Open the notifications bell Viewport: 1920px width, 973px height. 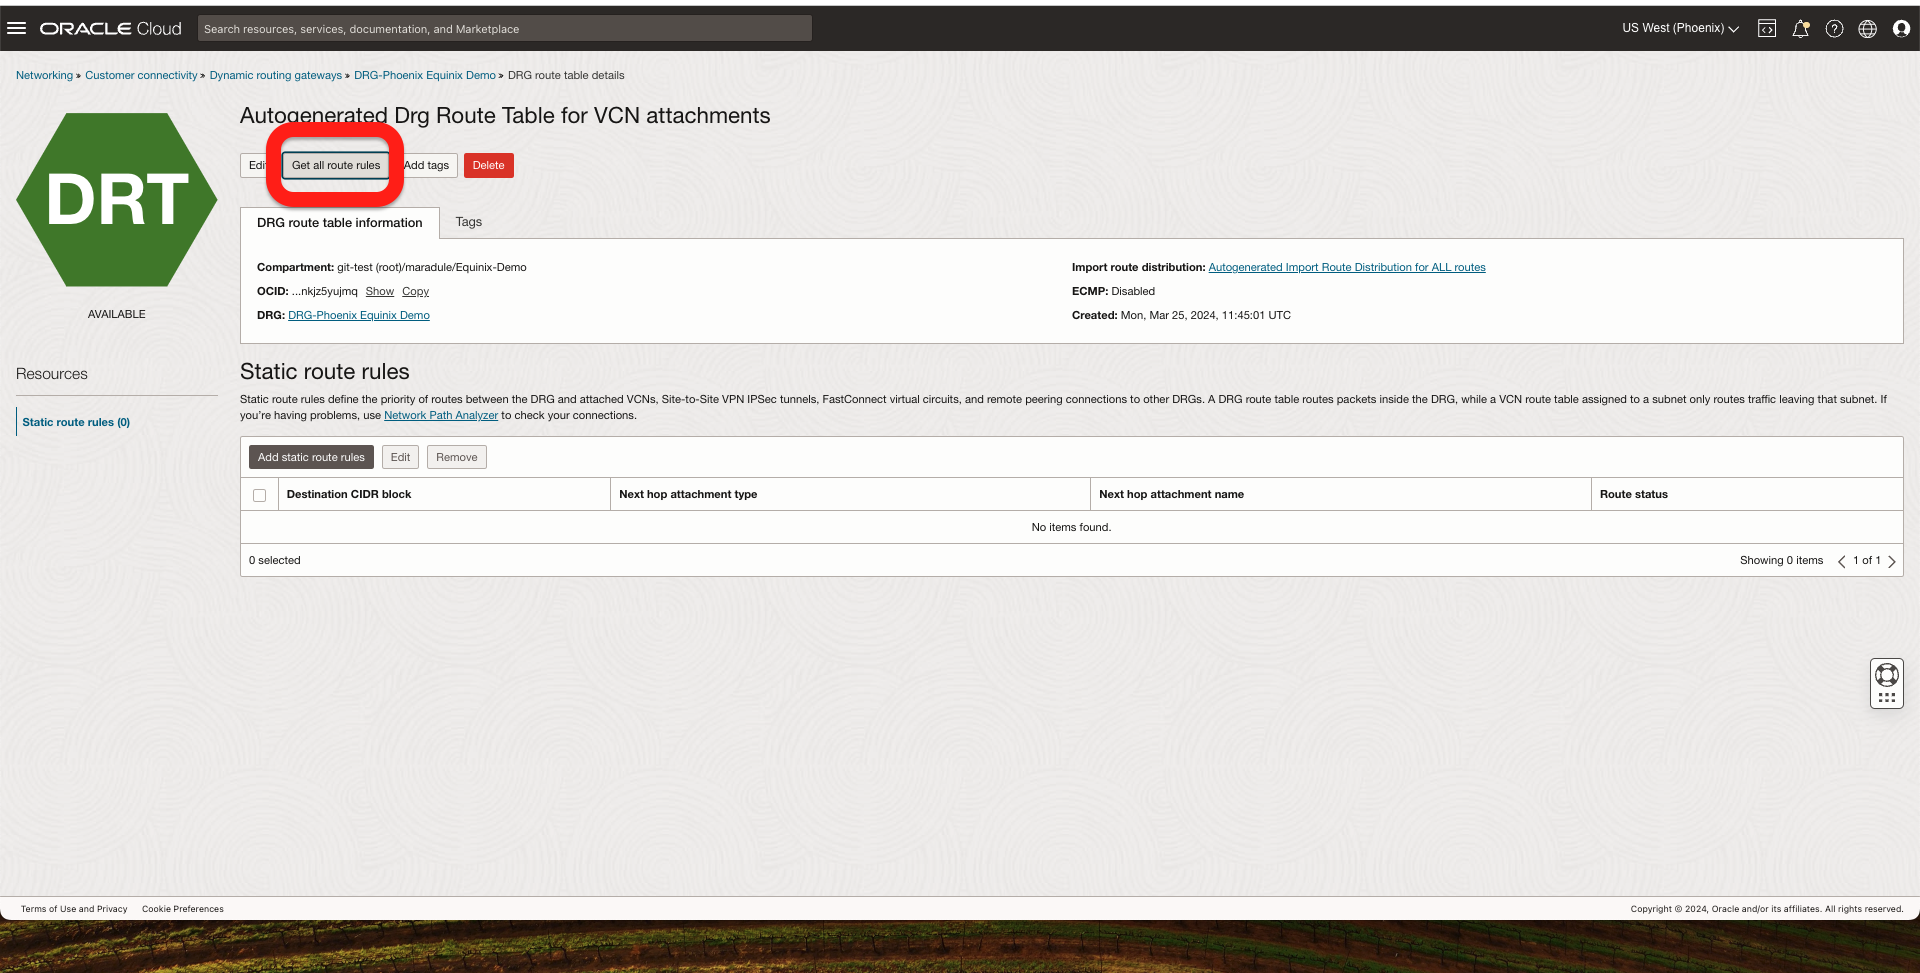1800,29
